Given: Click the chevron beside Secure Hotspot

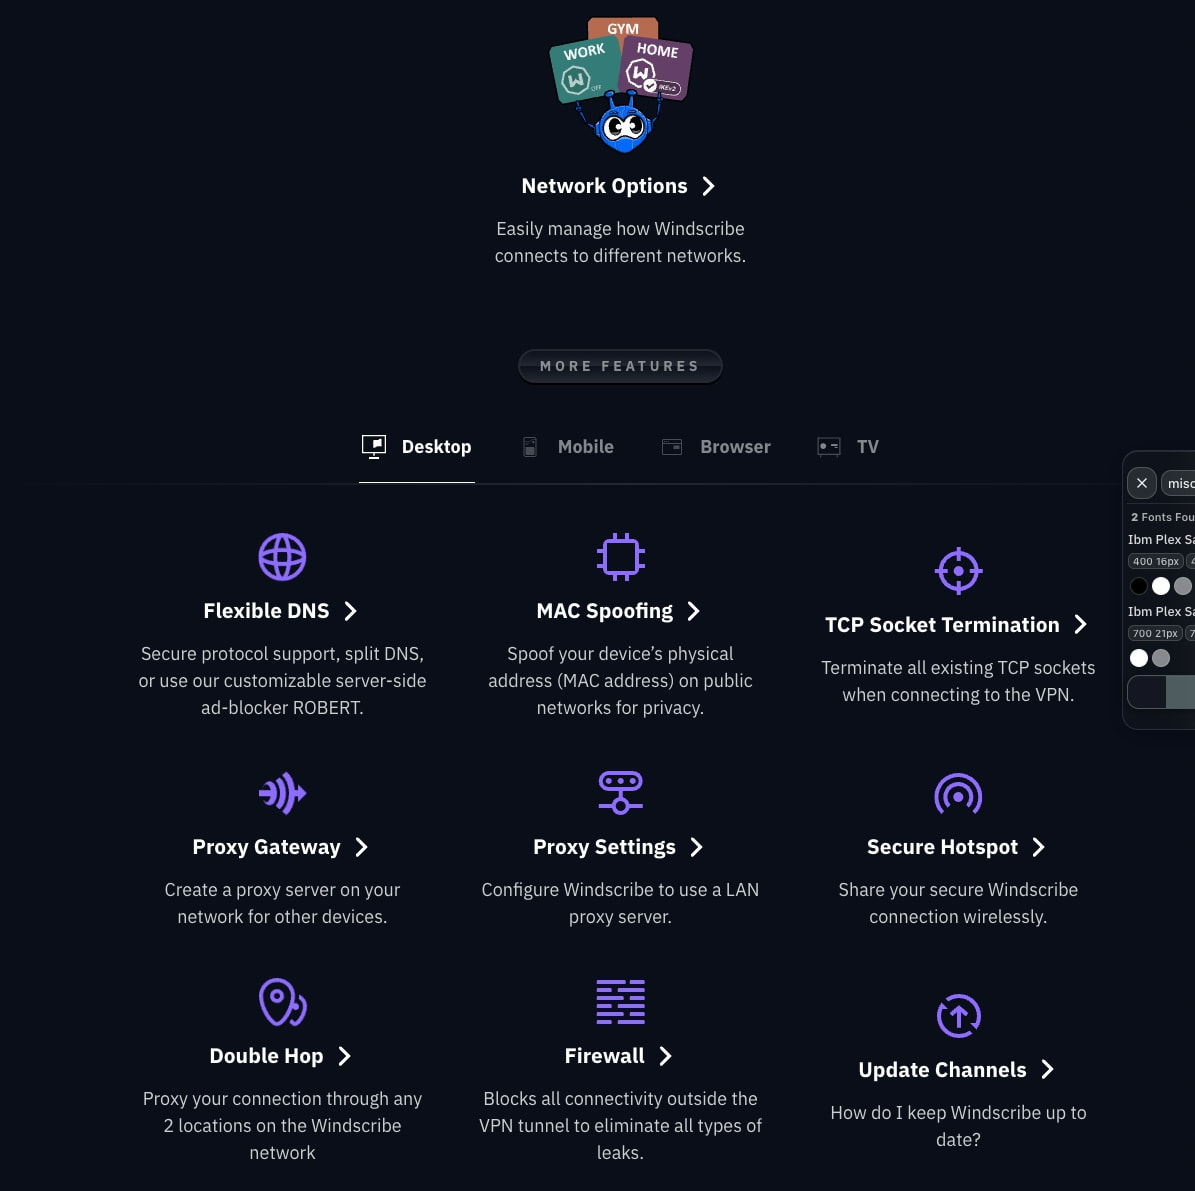Looking at the screenshot, I should [x=1038, y=847].
